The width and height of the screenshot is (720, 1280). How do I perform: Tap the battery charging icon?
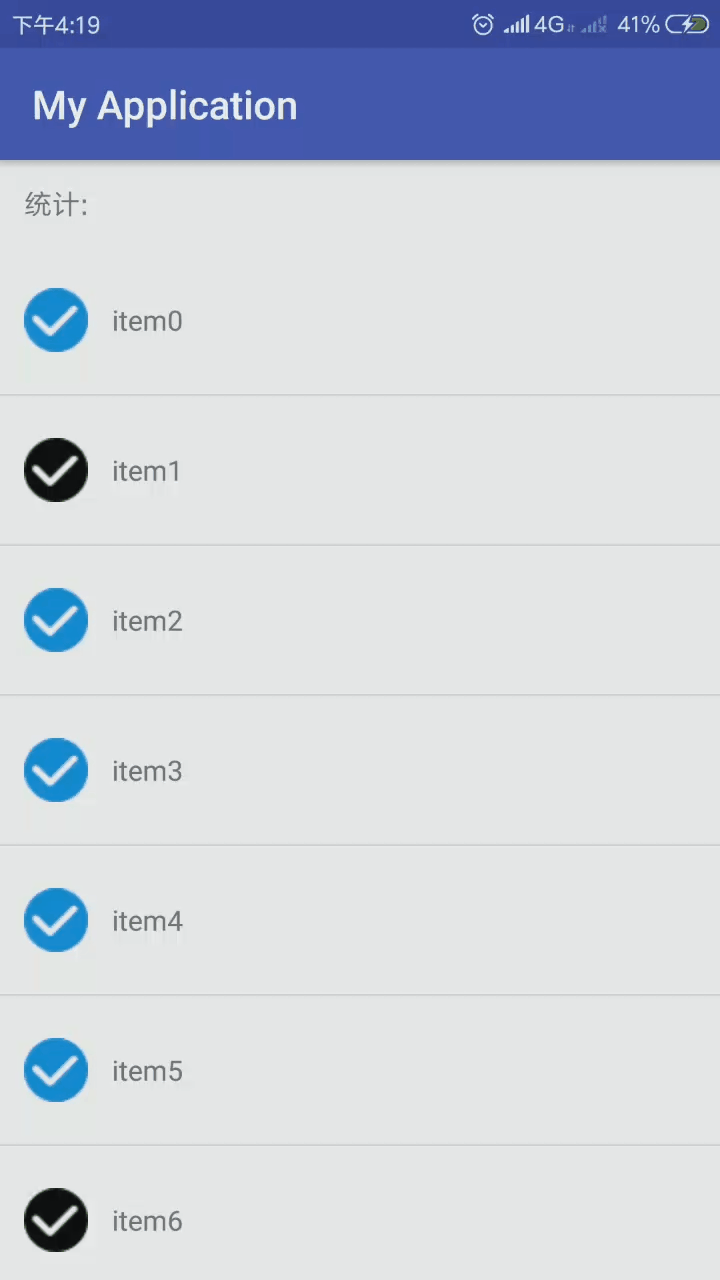coord(687,25)
